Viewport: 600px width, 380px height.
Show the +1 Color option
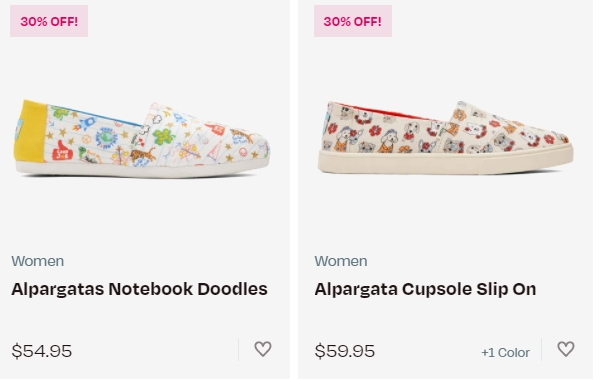(x=505, y=352)
